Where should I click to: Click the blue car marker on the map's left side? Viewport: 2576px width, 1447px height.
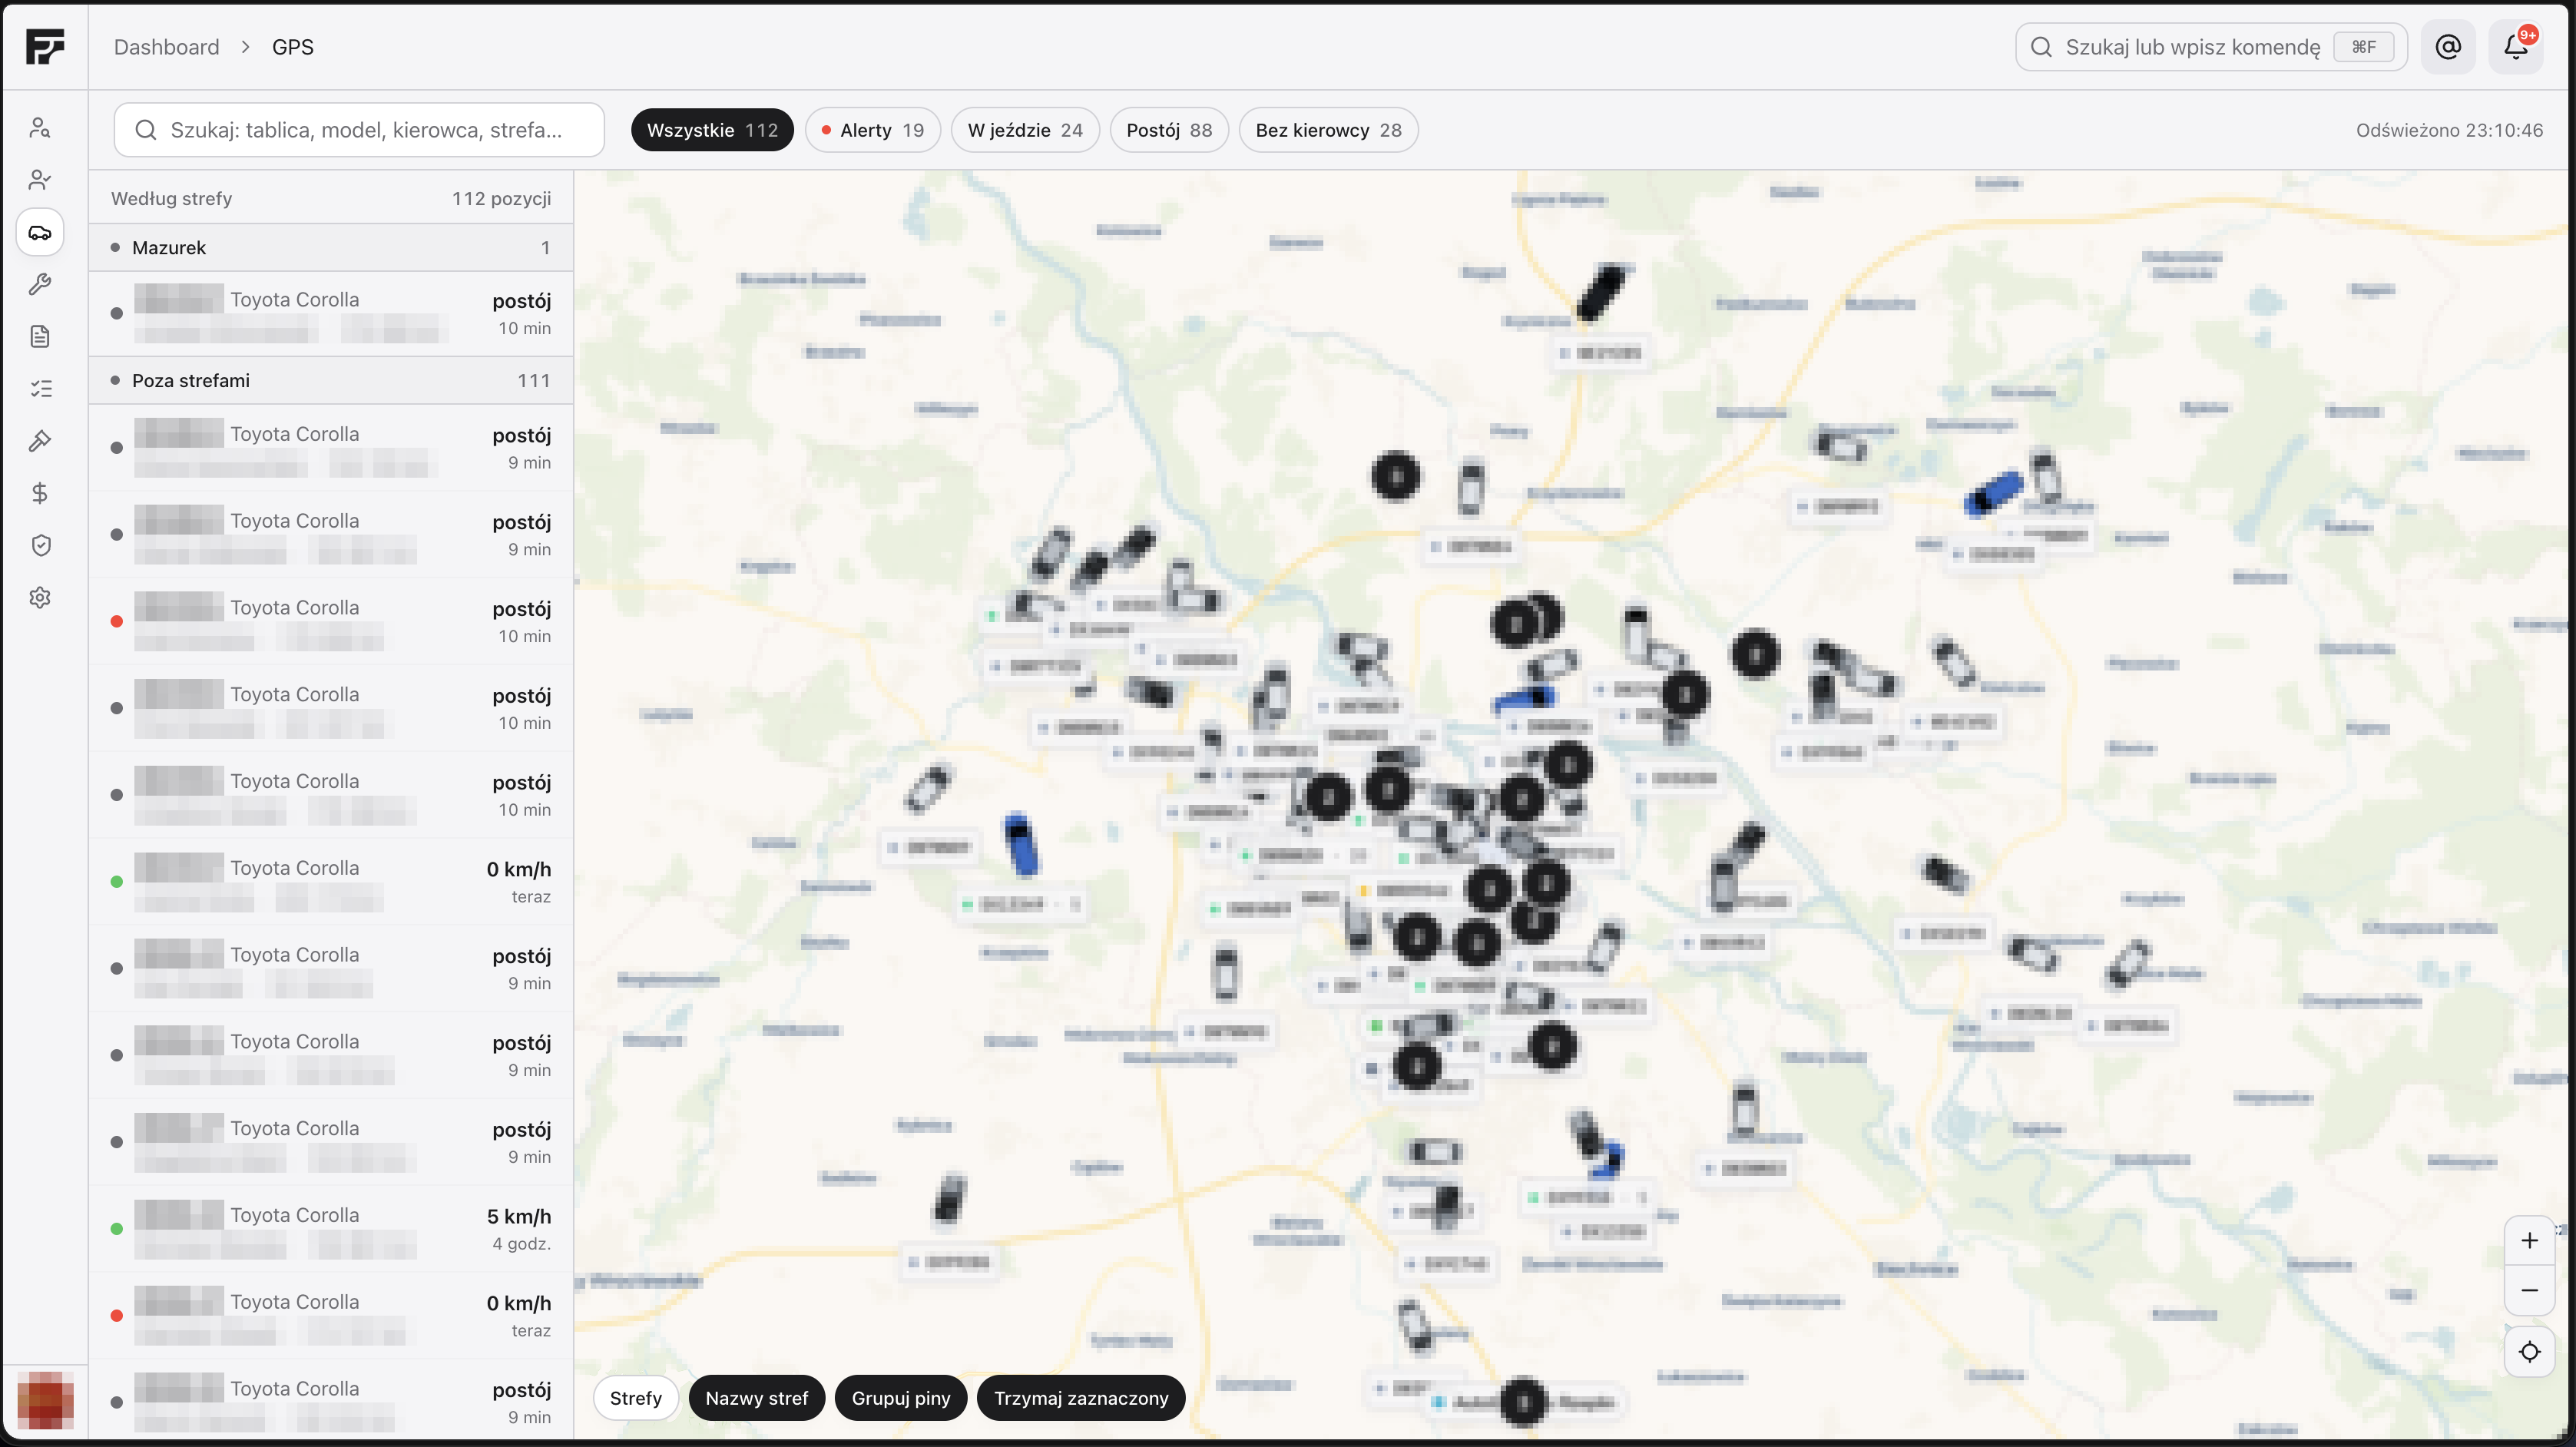click(1020, 844)
